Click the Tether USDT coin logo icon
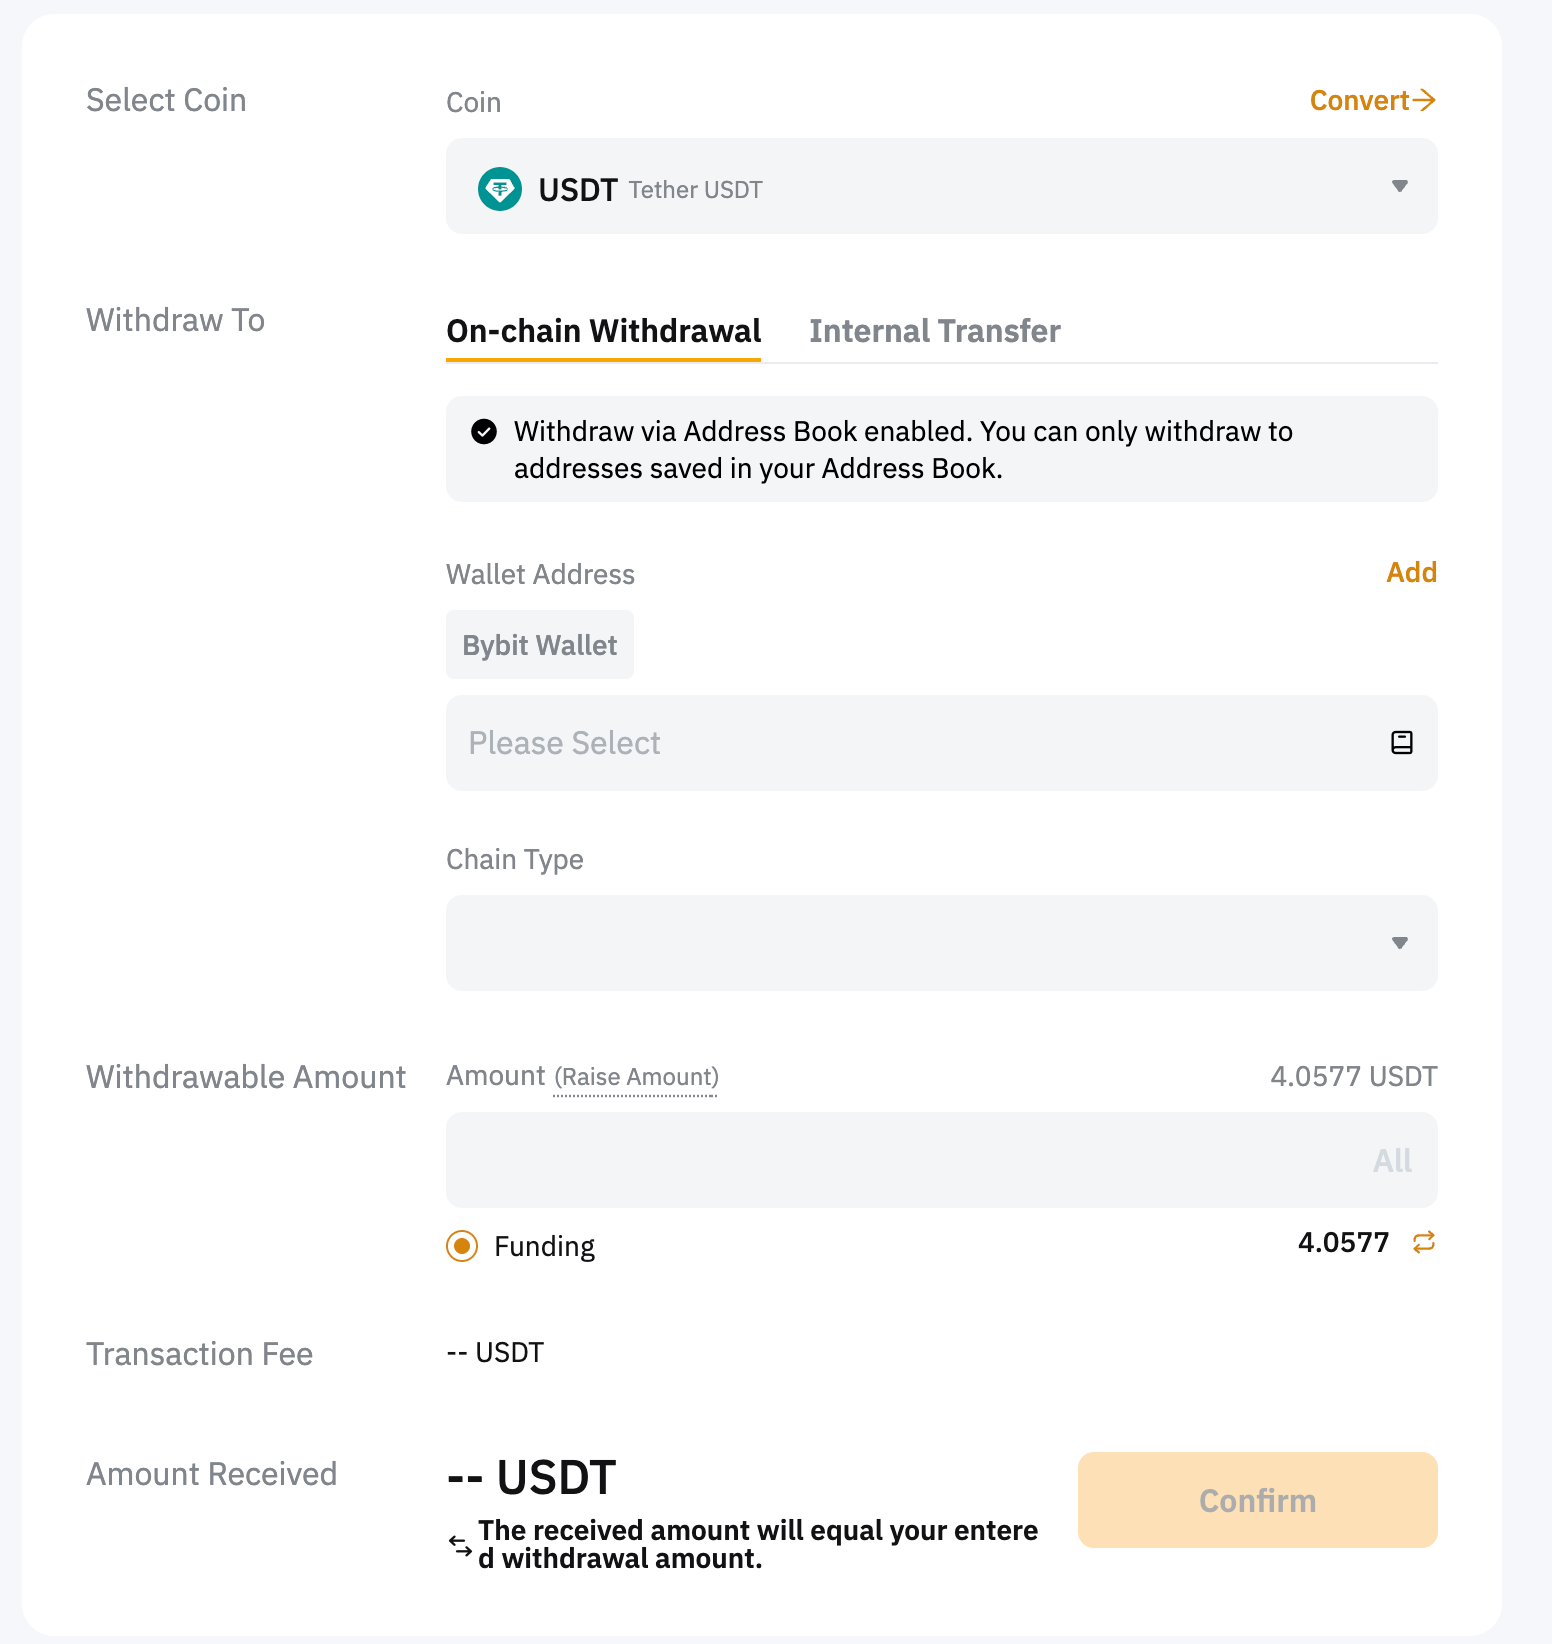 point(499,189)
